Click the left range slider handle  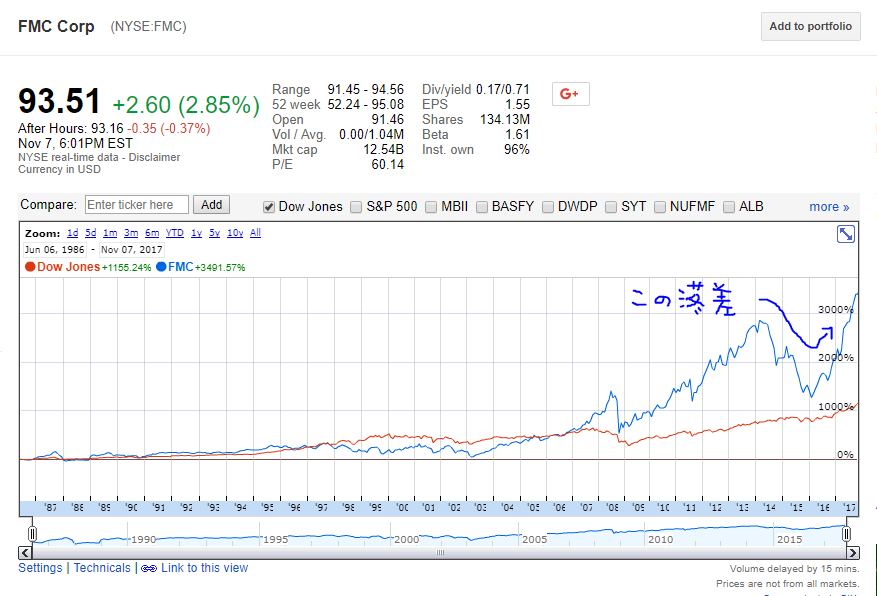32,534
